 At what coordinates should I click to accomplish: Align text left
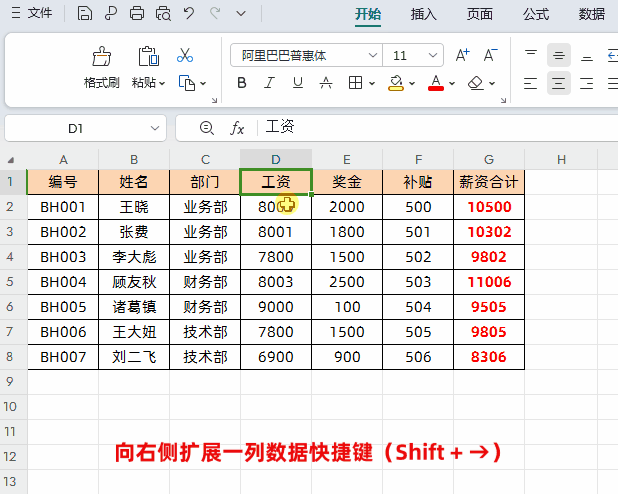tap(531, 83)
